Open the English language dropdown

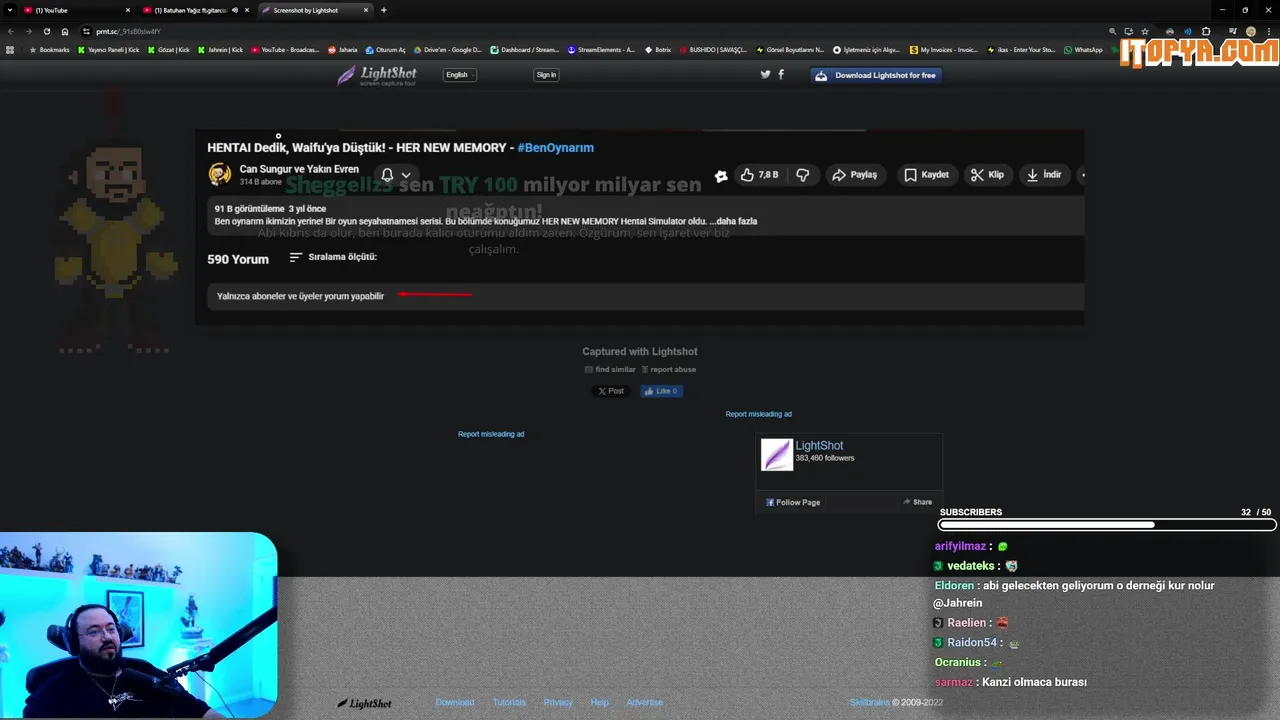click(x=460, y=75)
